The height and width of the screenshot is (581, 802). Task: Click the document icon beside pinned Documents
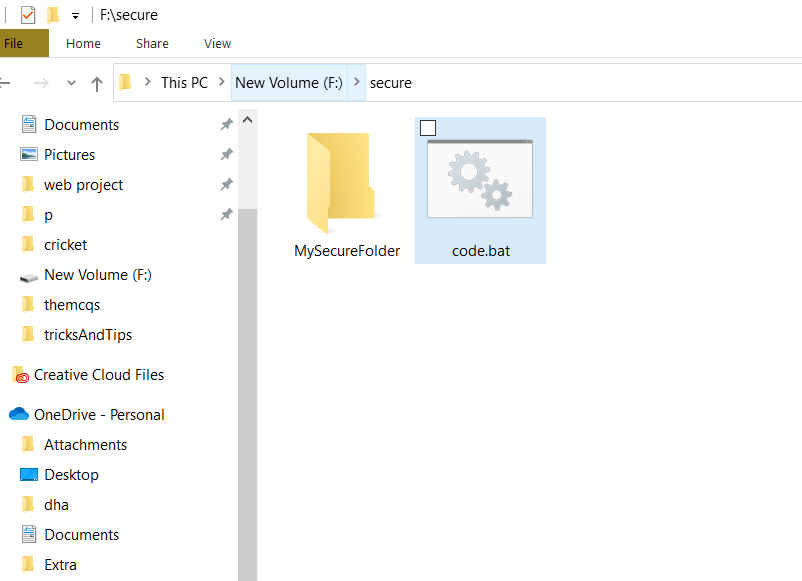point(29,124)
